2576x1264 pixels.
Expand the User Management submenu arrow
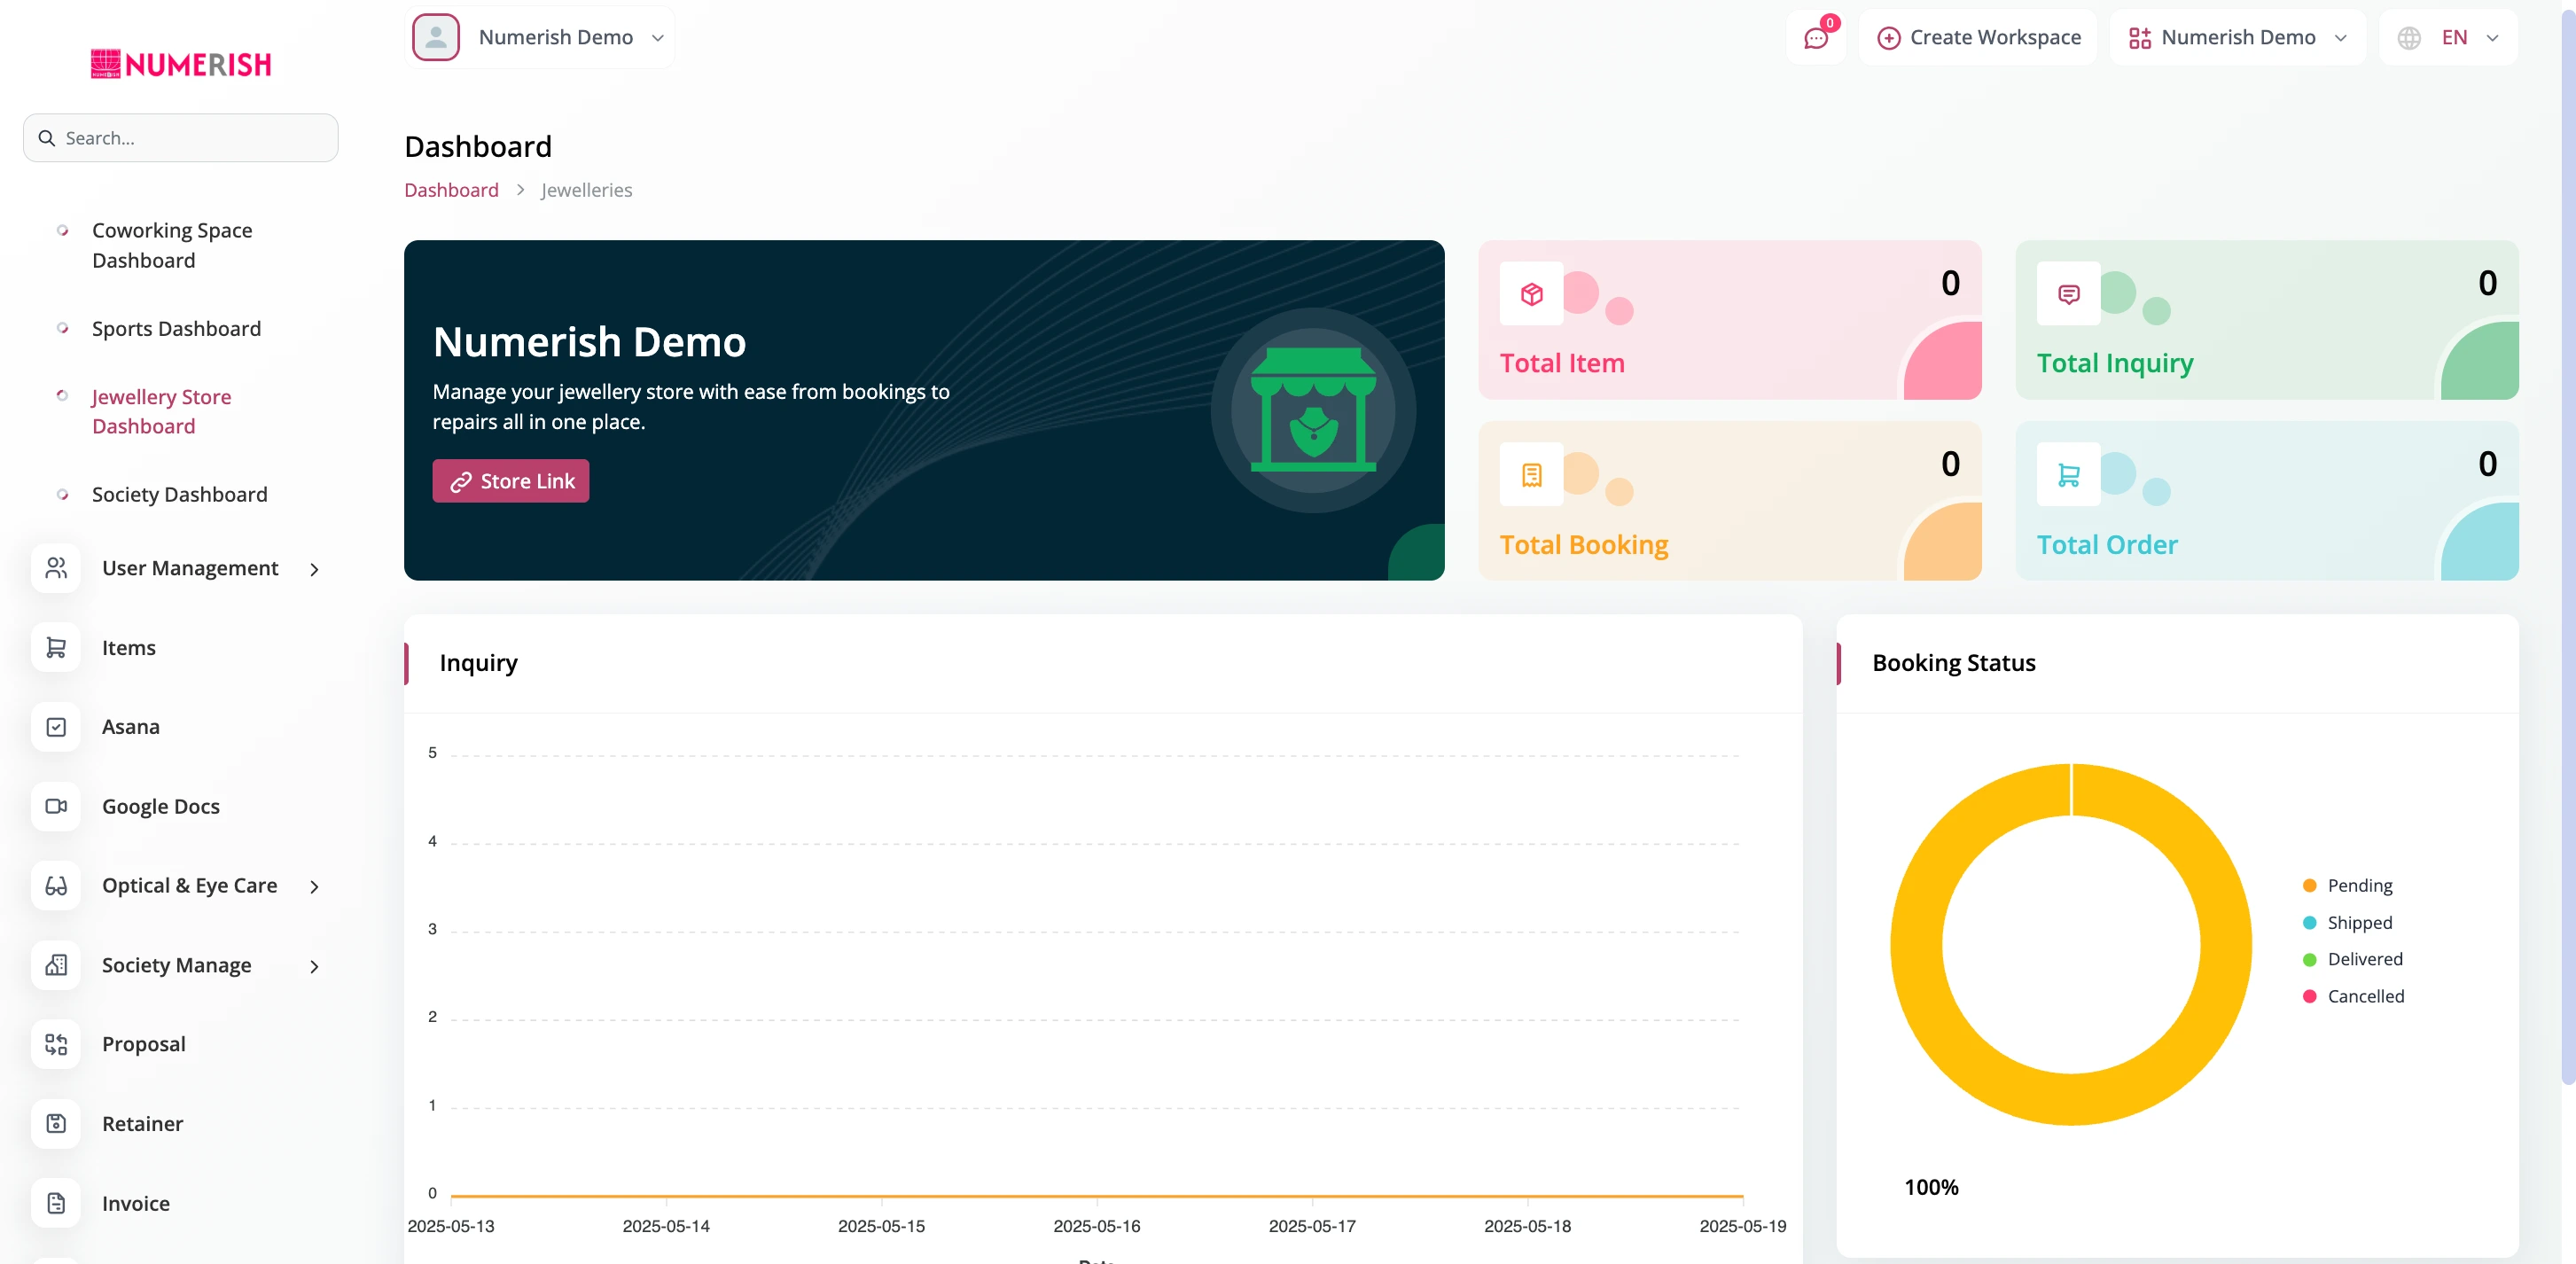pyautogui.click(x=314, y=569)
